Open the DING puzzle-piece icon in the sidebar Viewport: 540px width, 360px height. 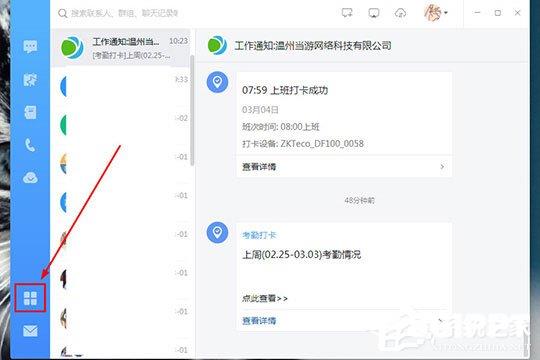pos(30,80)
